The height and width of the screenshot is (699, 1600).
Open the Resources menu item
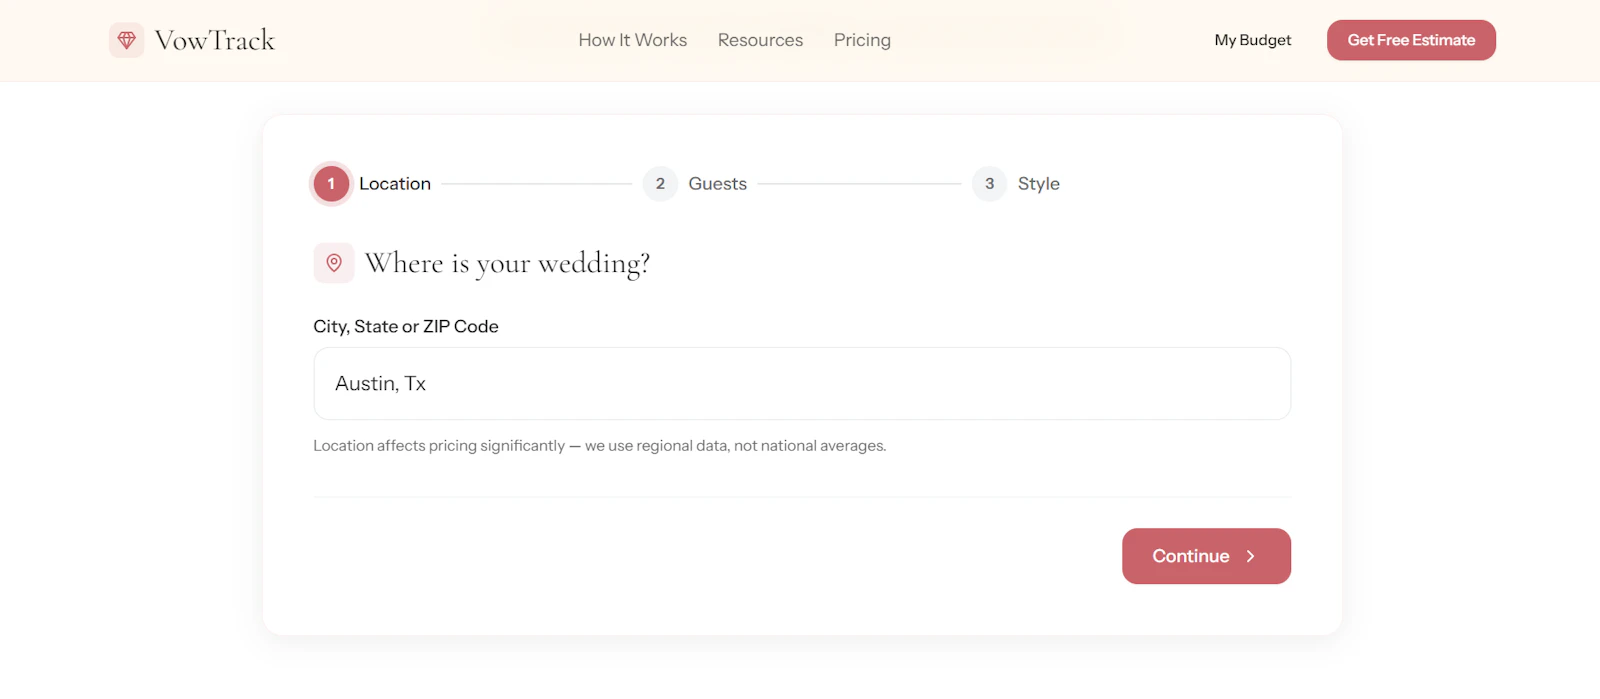pyautogui.click(x=760, y=40)
